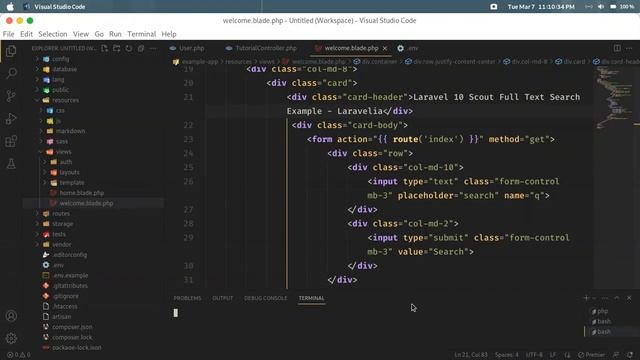Viewport: 640px width, 360px height.
Task: Switch to the Problems panel tab
Action: [187, 298]
